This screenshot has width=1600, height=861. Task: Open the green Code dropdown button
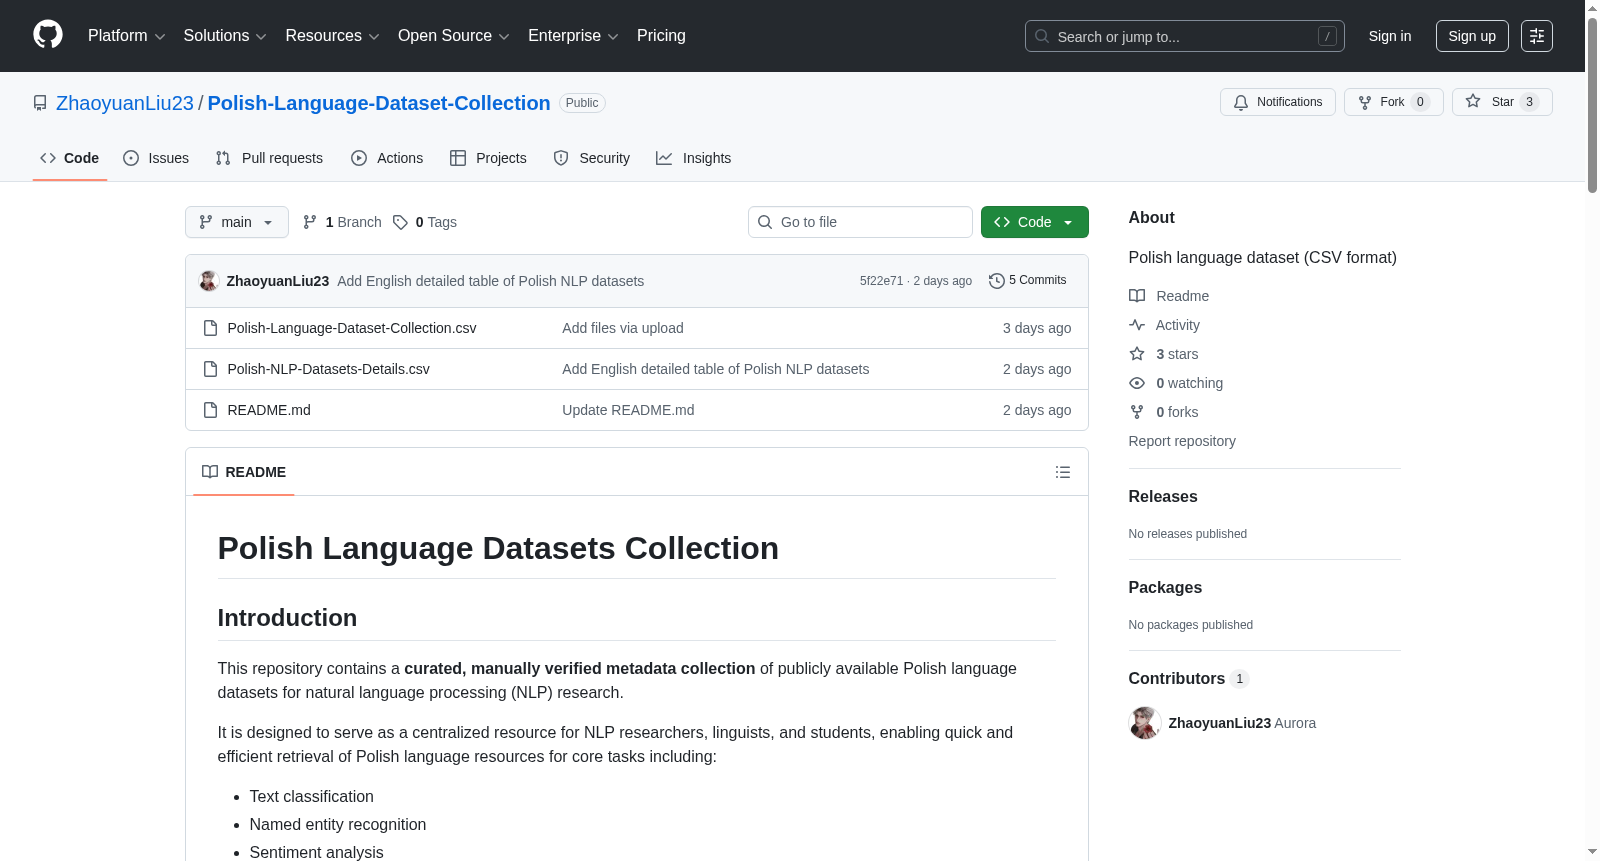click(1035, 222)
